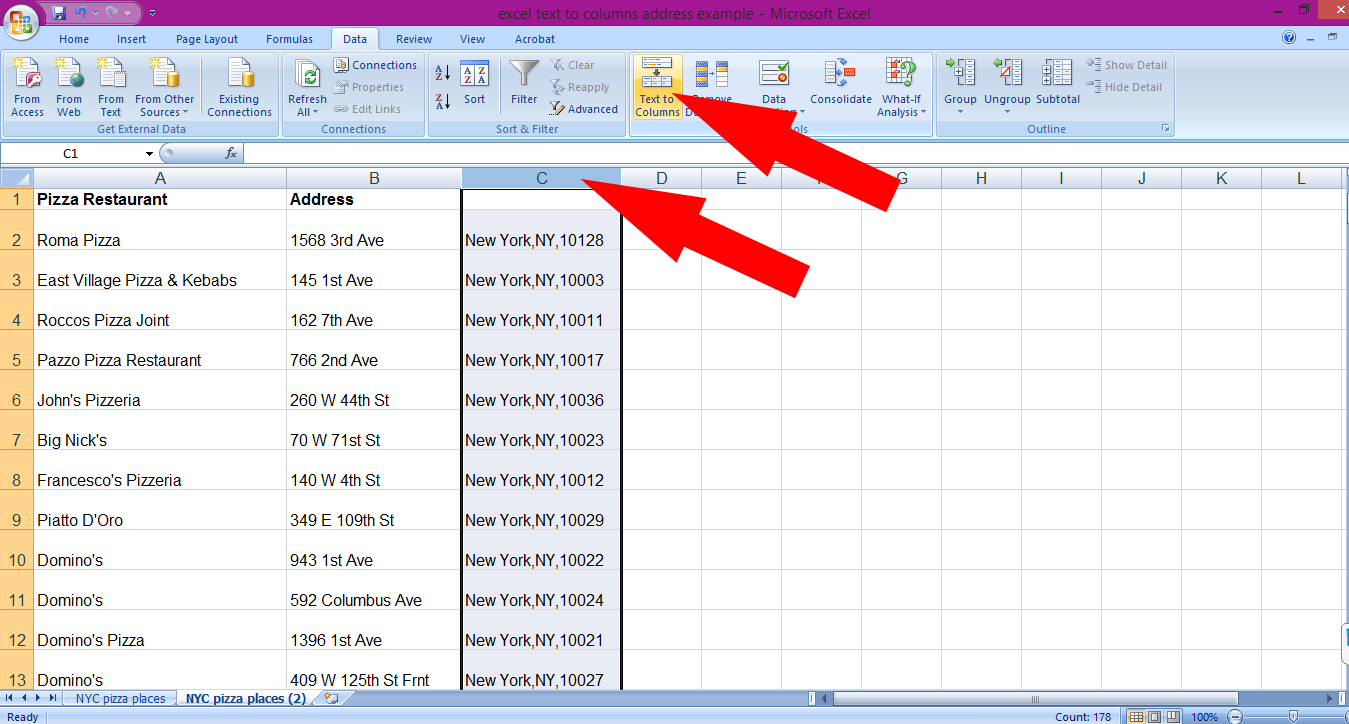Viewport: 1349px width, 724px height.
Task: Expand the Redo history dropdown
Action: (x=128, y=13)
